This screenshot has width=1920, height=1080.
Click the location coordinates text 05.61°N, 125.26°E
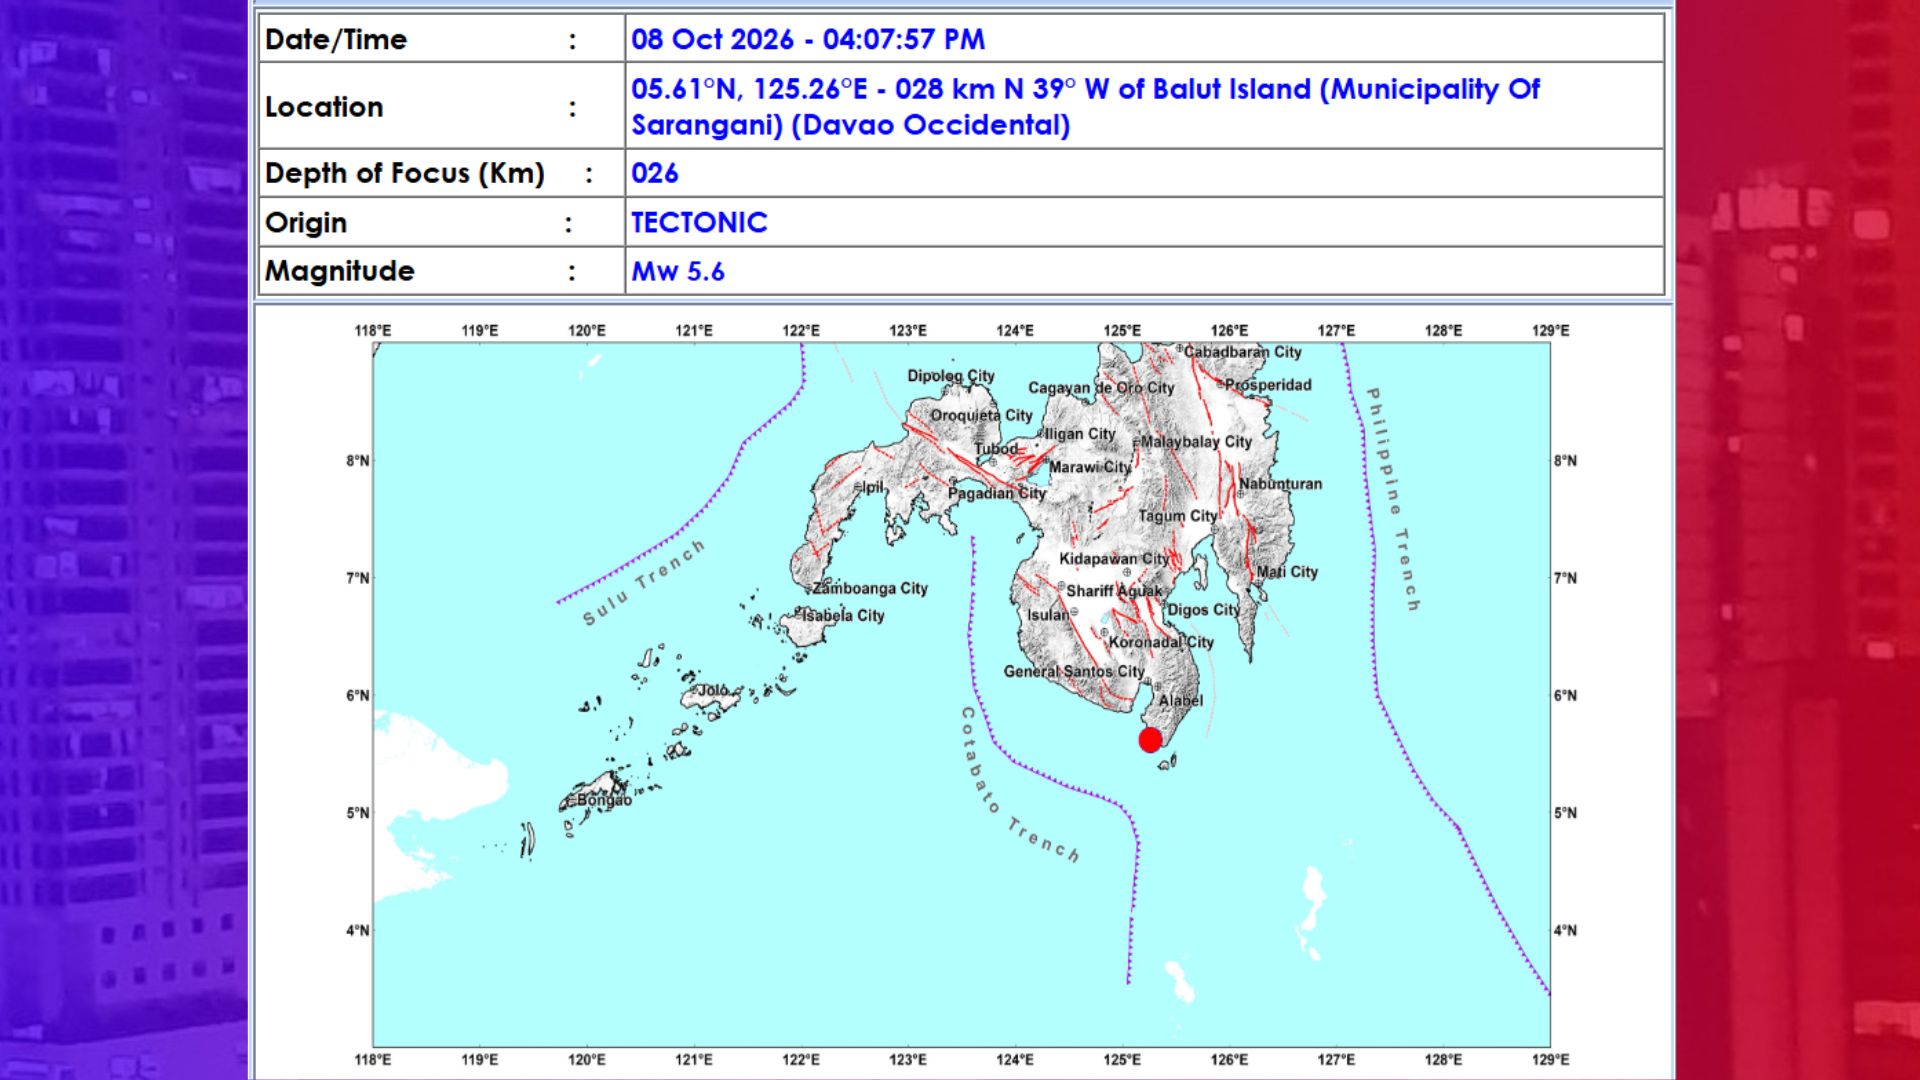coord(749,89)
